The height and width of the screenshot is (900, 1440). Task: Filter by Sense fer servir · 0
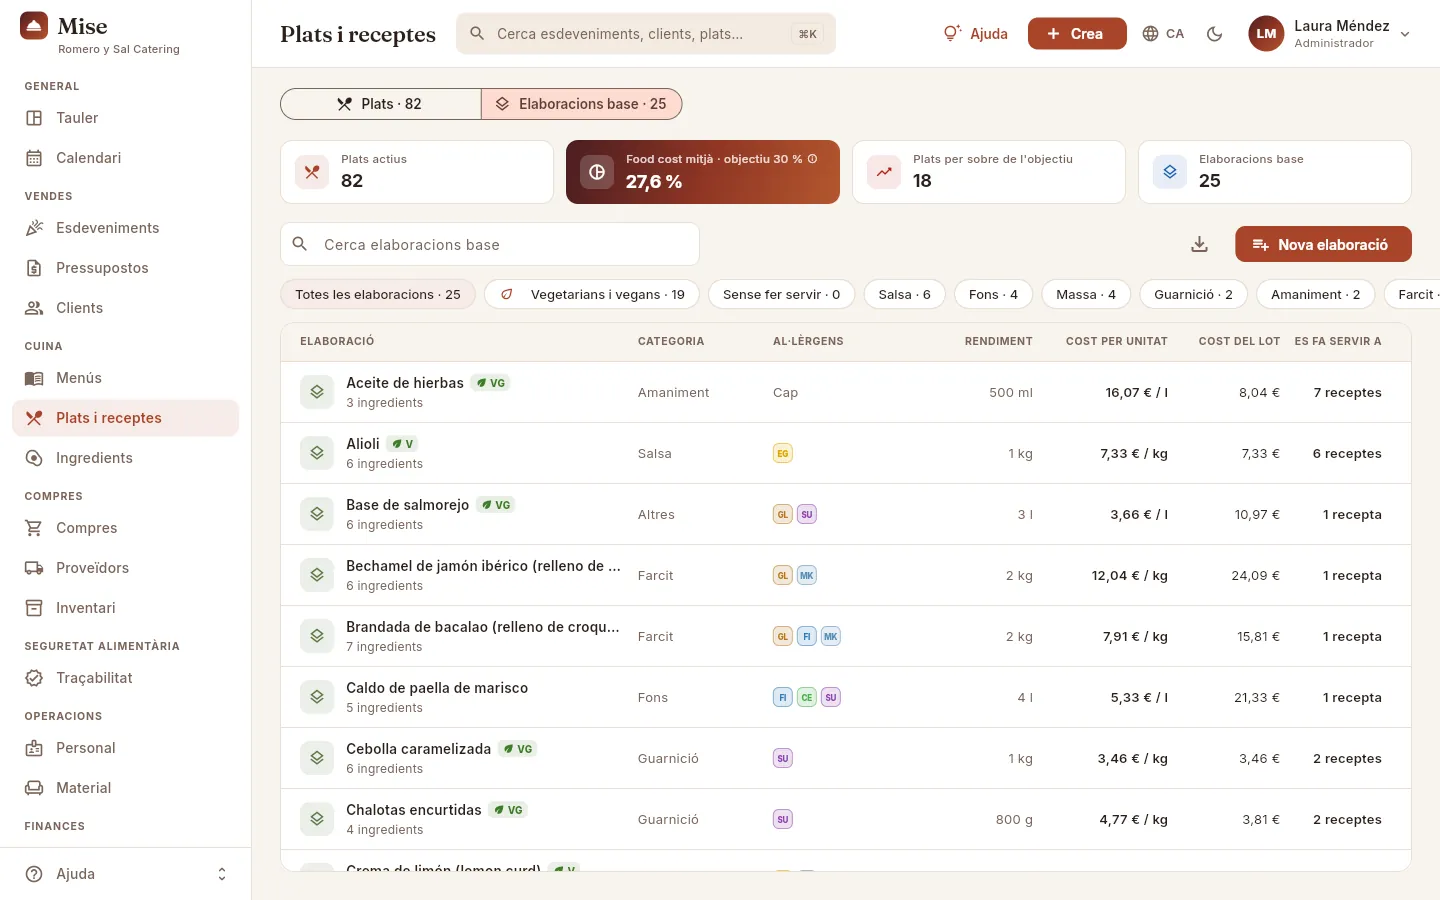782,294
